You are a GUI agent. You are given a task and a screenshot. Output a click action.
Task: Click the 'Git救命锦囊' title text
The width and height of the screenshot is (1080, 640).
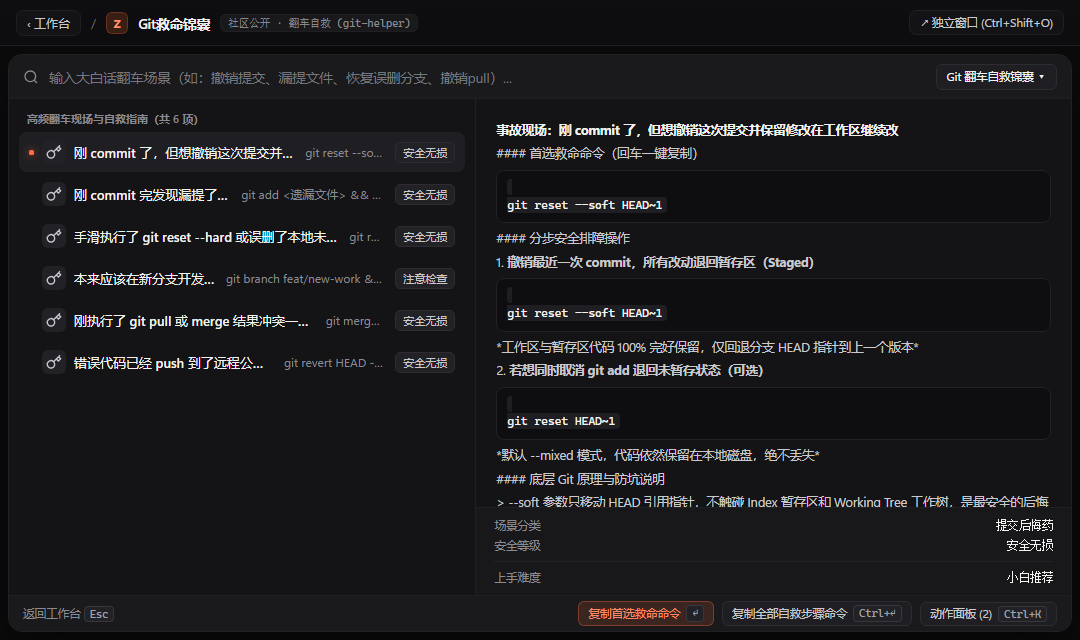coord(174,24)
